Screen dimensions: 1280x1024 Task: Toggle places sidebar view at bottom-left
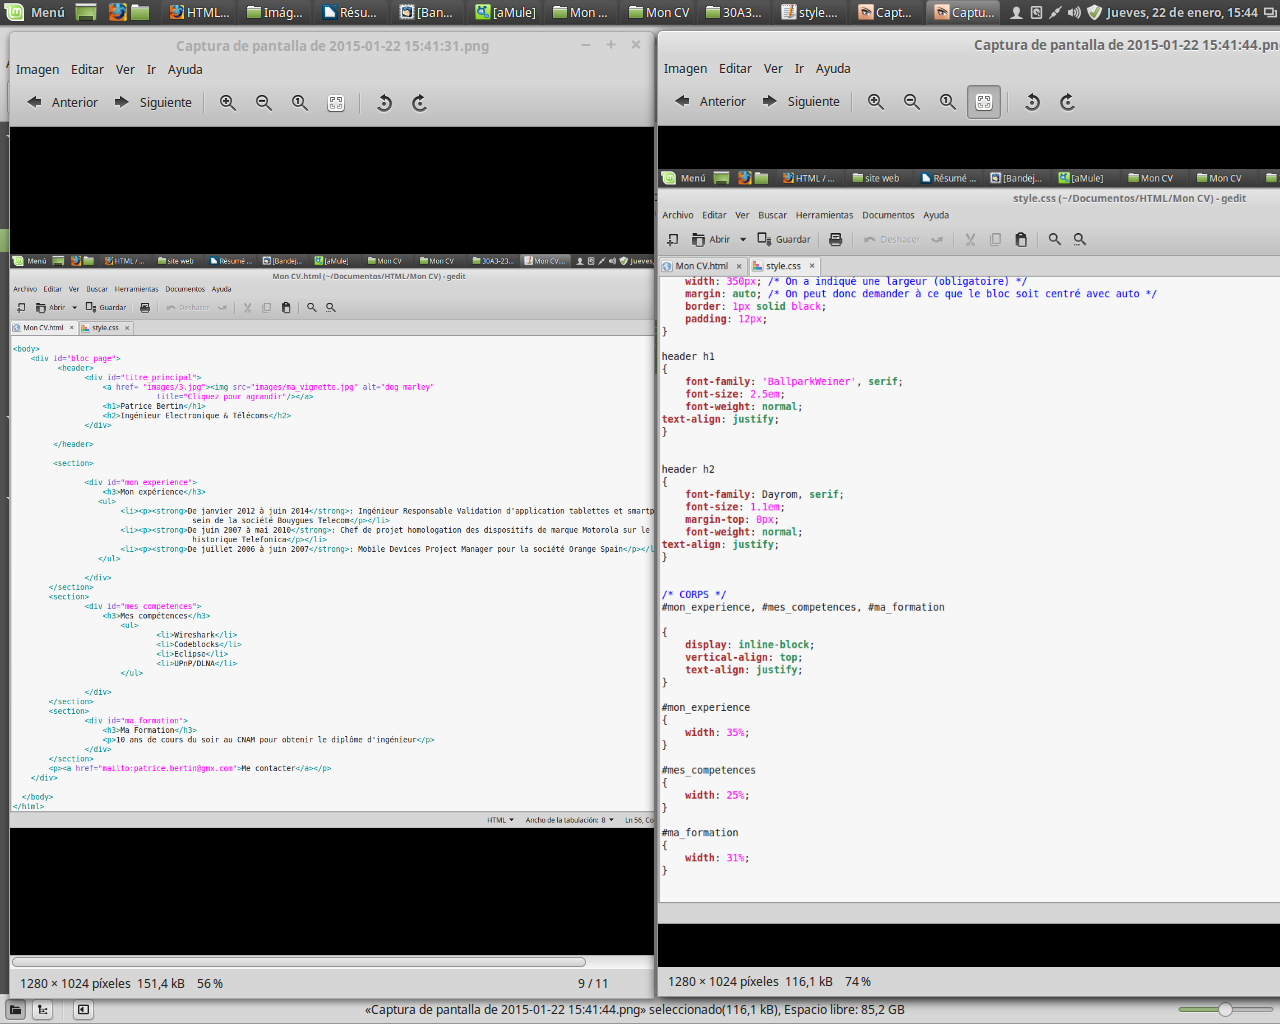17,1010
